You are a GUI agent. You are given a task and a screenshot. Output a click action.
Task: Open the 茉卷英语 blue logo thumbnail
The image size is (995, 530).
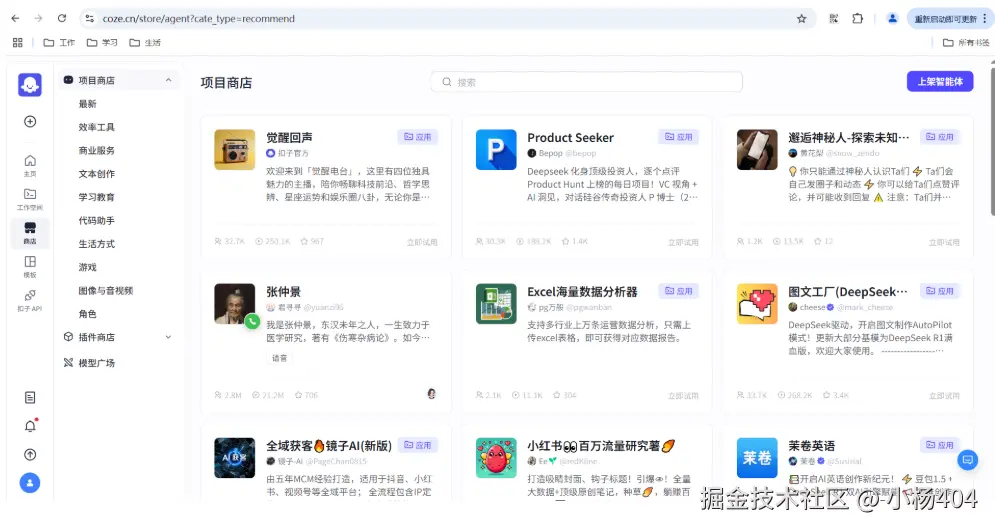(757, 458)
